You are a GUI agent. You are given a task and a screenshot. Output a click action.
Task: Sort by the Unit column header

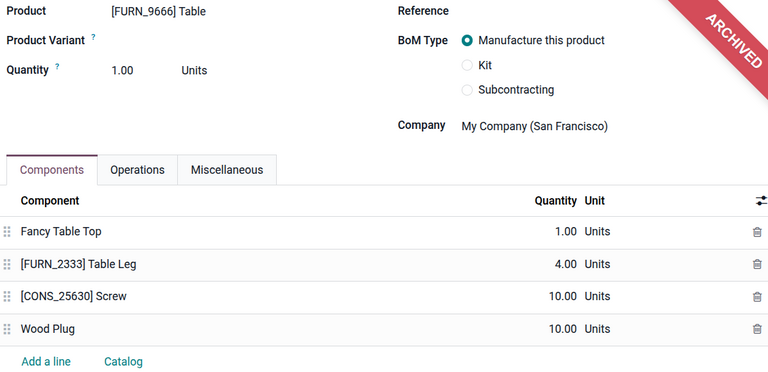point(595,201)
